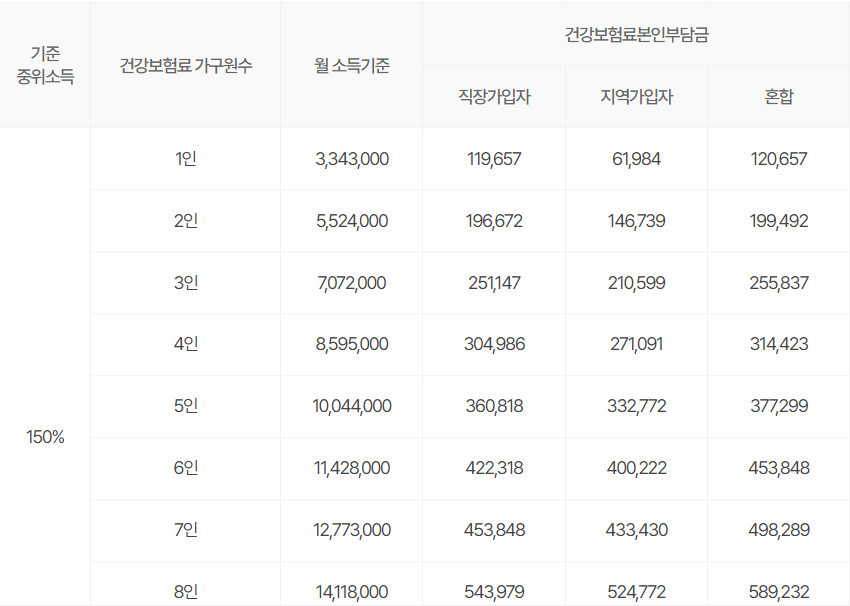The image size is (850, 606).
Task: Click 지역가입자 value 524,772
Action: tap(636, 592)
